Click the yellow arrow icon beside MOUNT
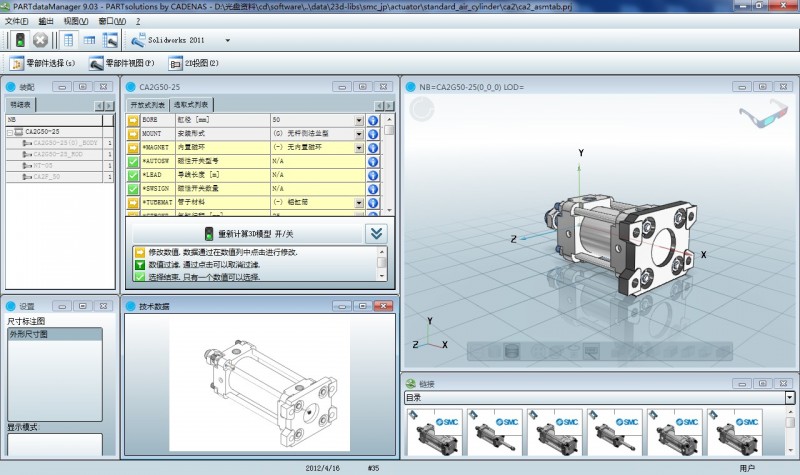The width and height of the screenshot is (800, 475). point(133,133)
